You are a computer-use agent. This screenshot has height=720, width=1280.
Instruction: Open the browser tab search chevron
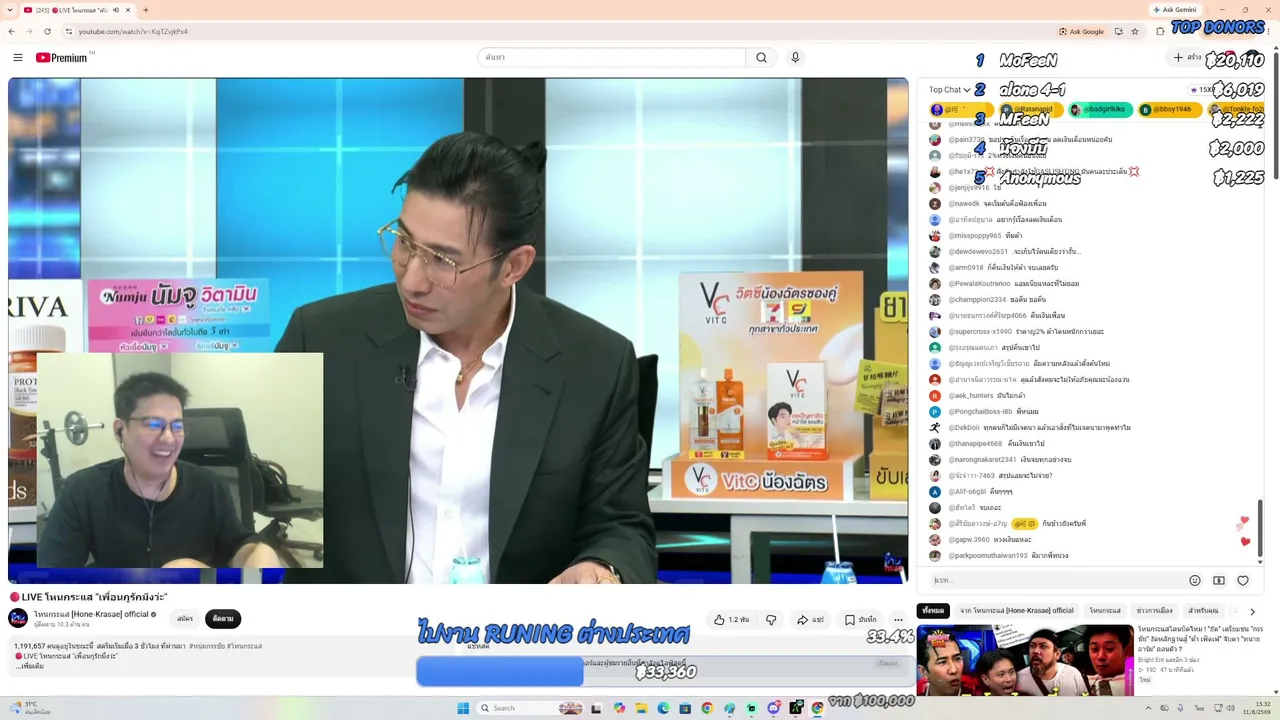point(11,10)
